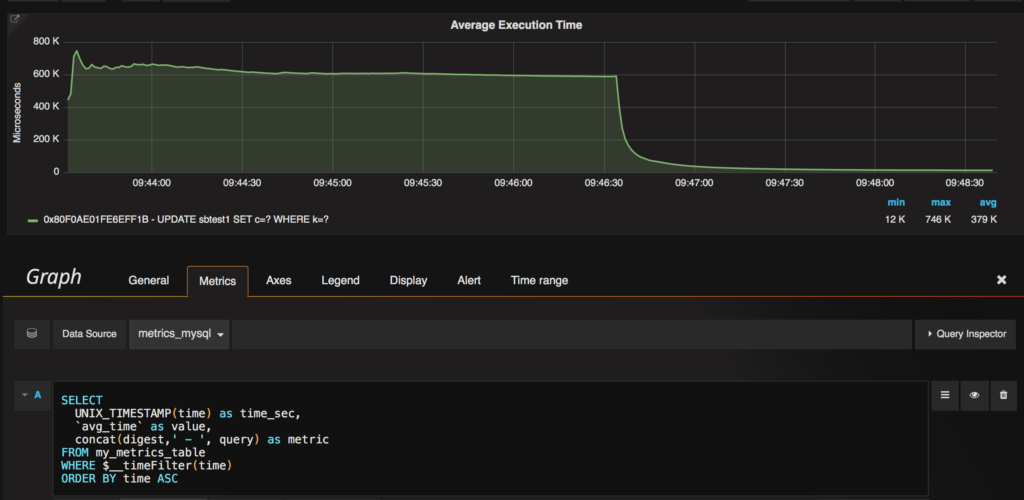Screen dimensions: 1024x500
Task: Sort legend by the max column header
Action: click(939, 201)
